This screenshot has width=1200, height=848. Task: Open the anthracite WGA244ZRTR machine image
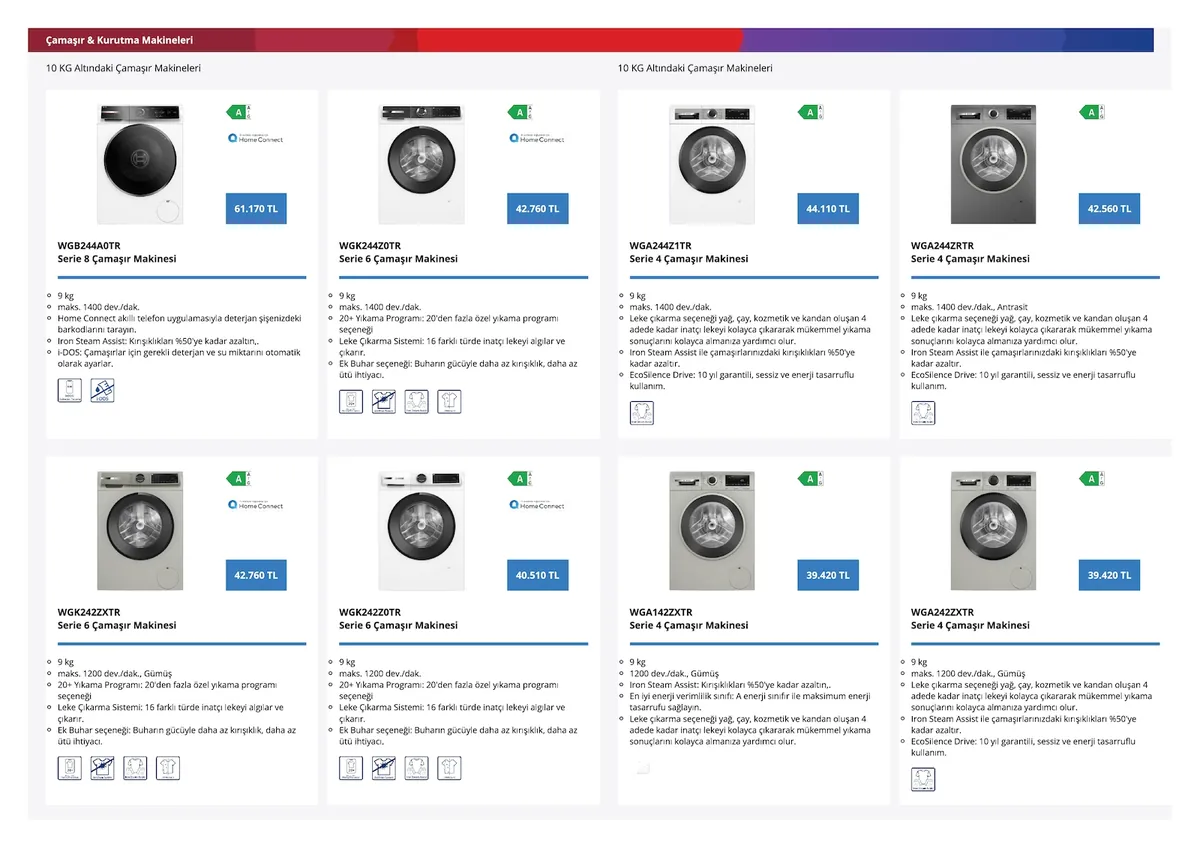pos(994,164)
